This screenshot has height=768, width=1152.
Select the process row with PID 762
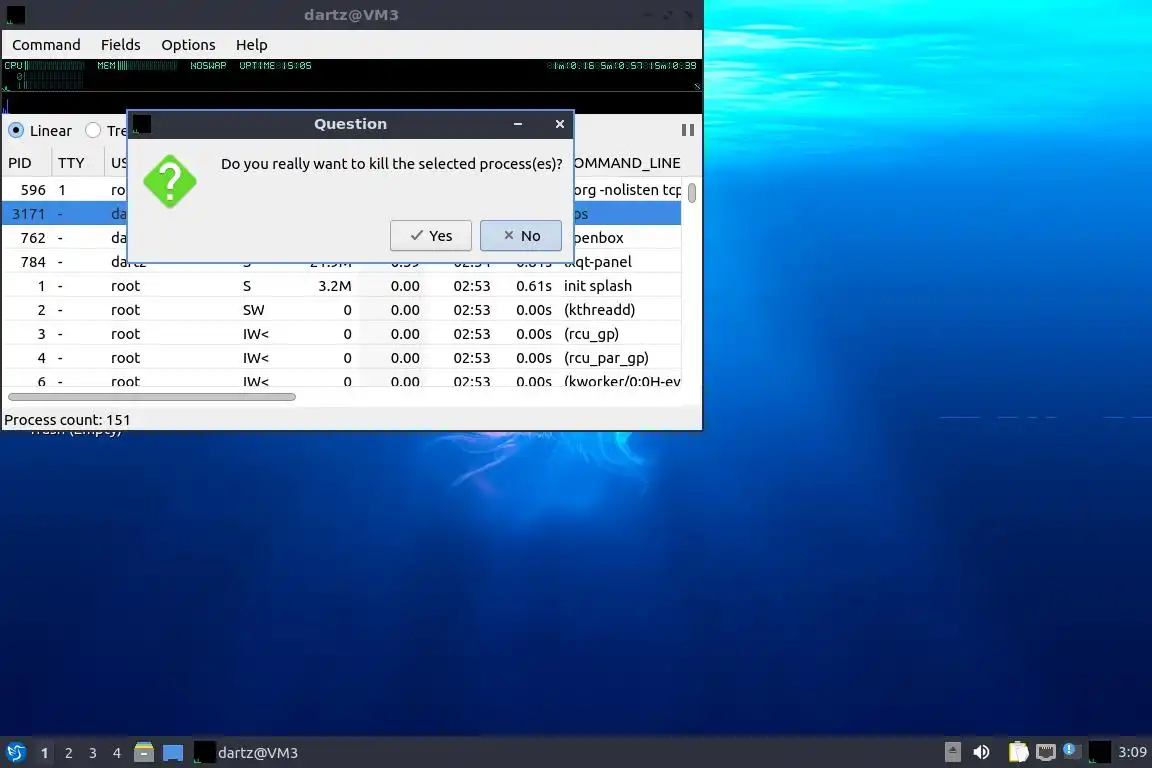[x=342, y=238]
